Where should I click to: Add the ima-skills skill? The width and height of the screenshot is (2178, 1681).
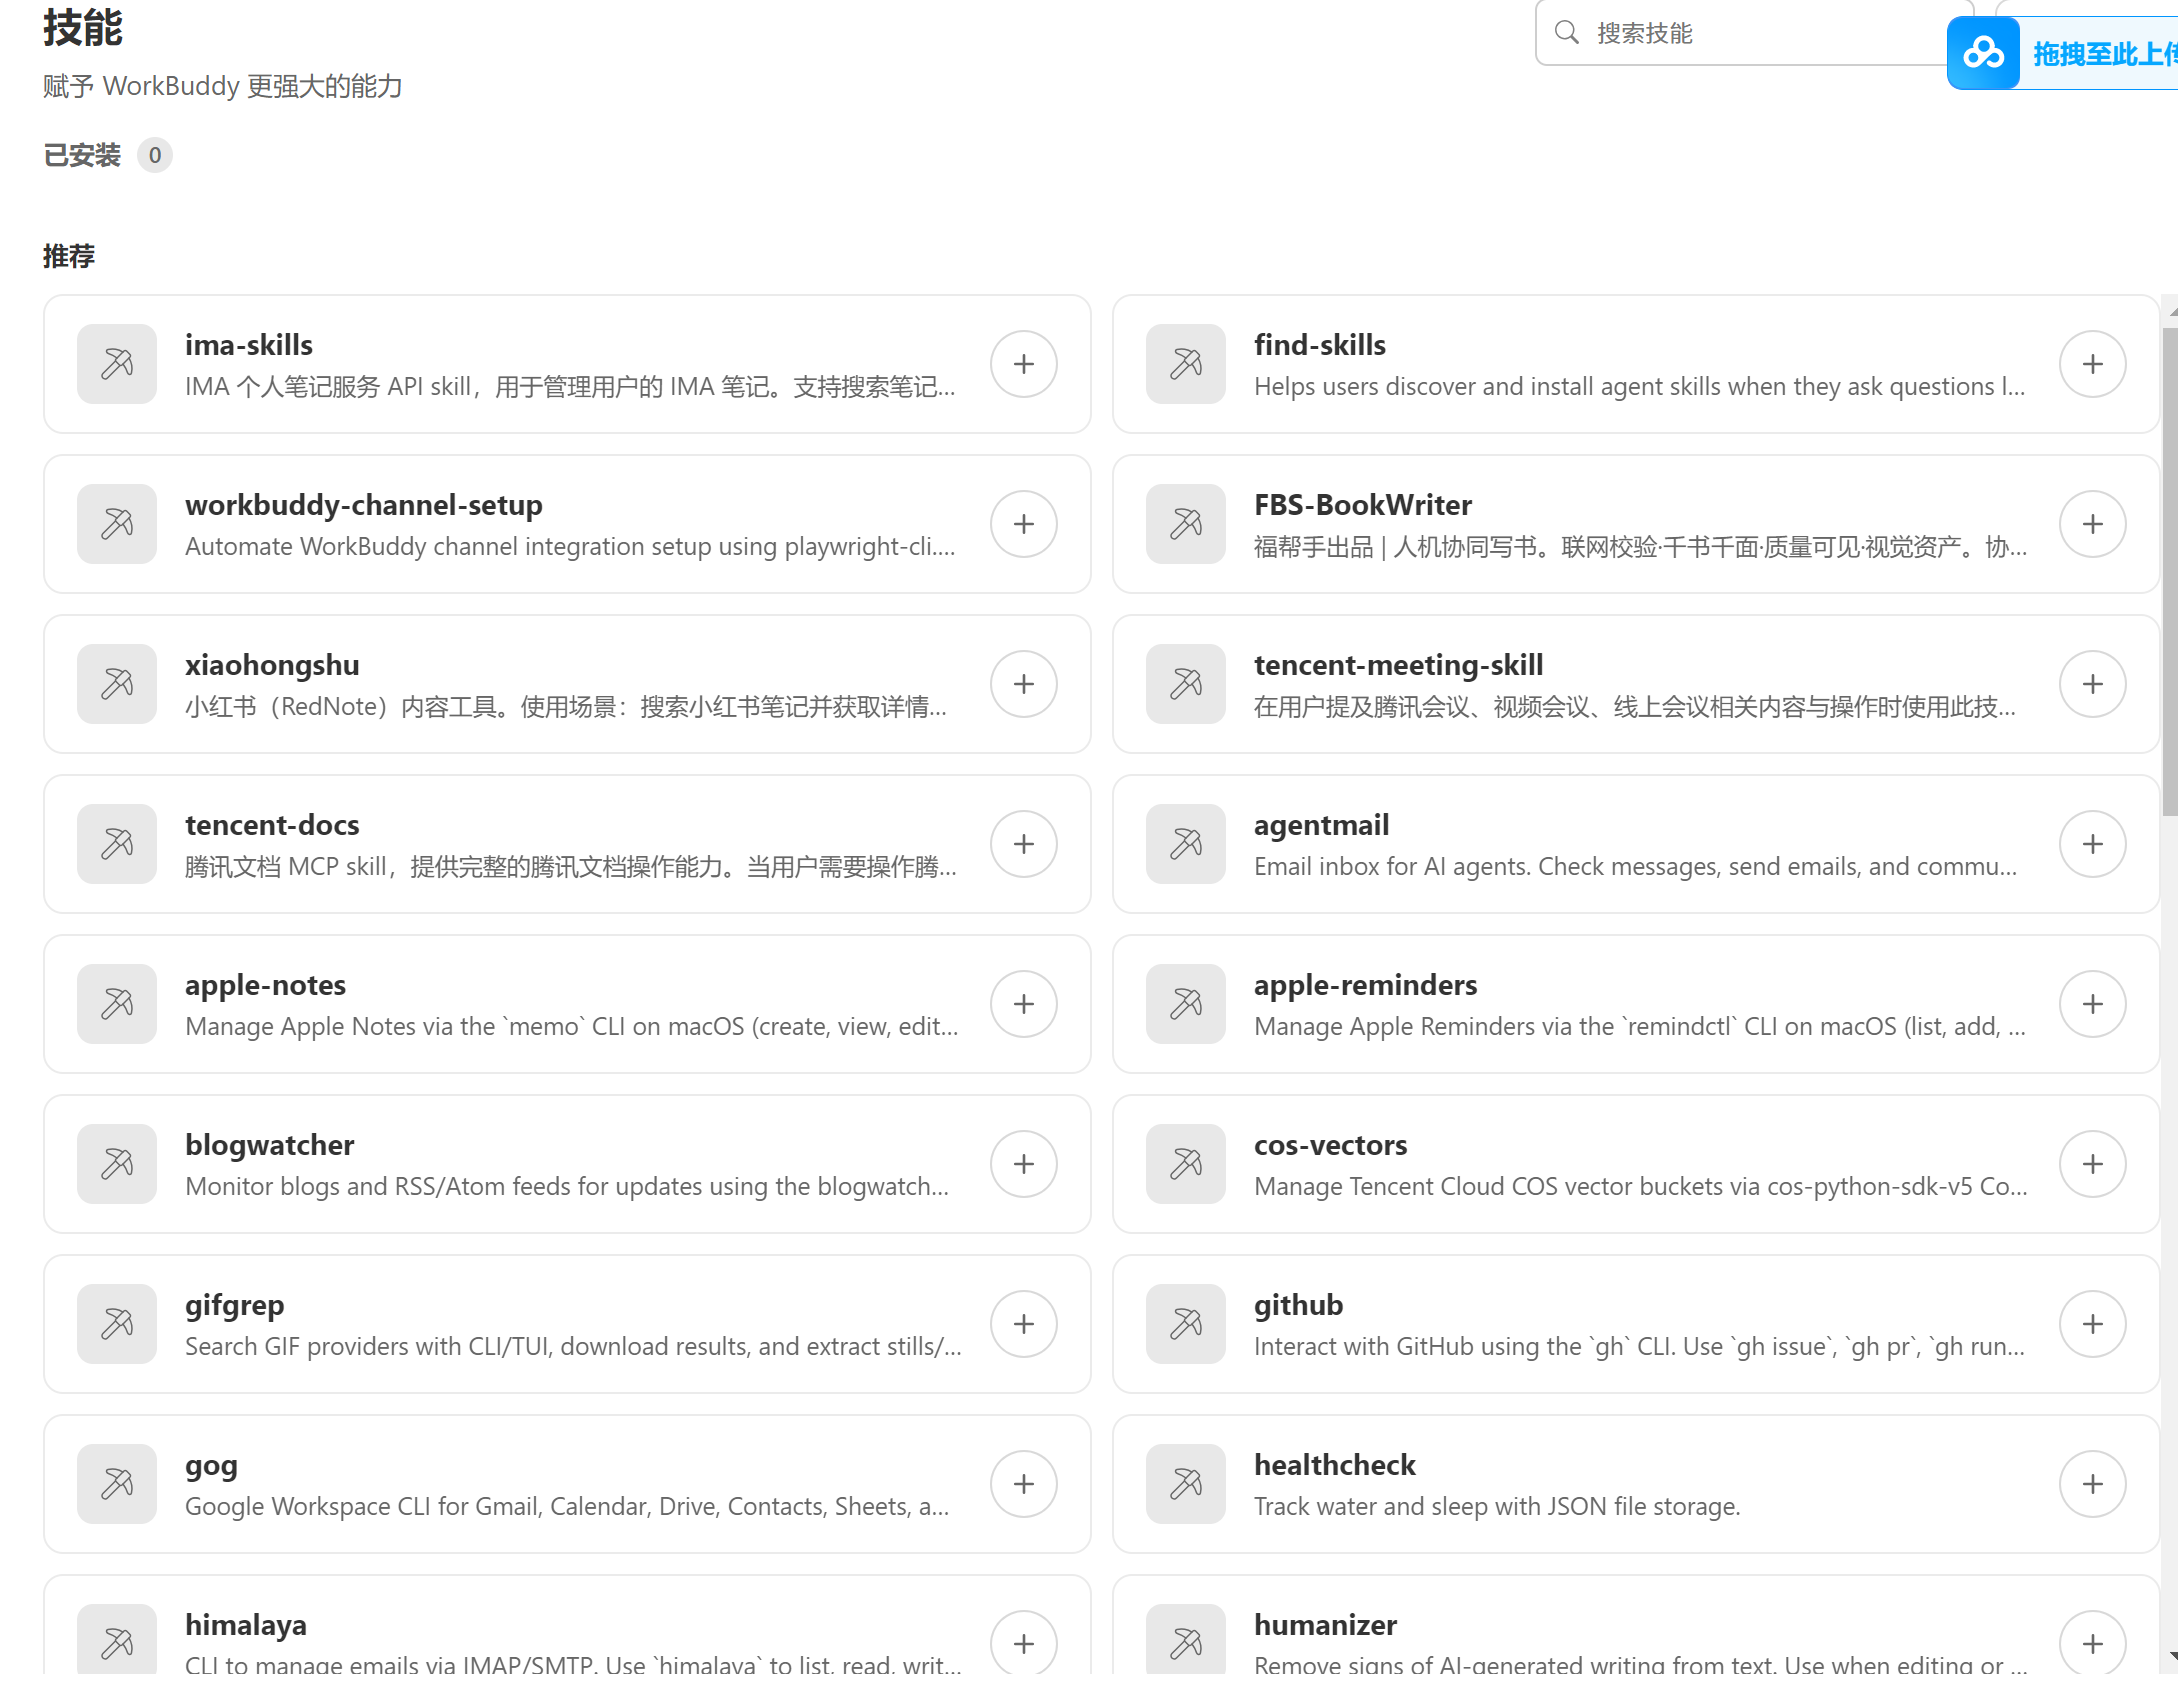[x=1023, y=364]
